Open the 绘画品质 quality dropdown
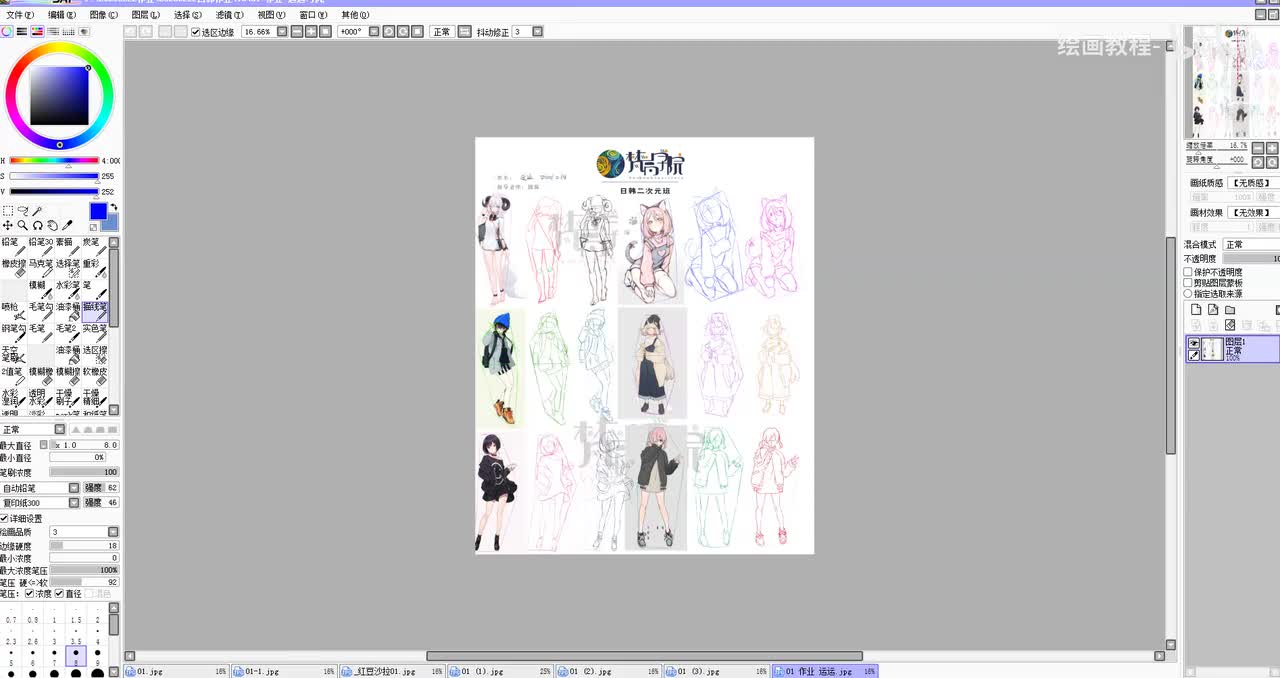This screenshot has width=1280, height=678. pyautogui.click(x=113, y=532)
